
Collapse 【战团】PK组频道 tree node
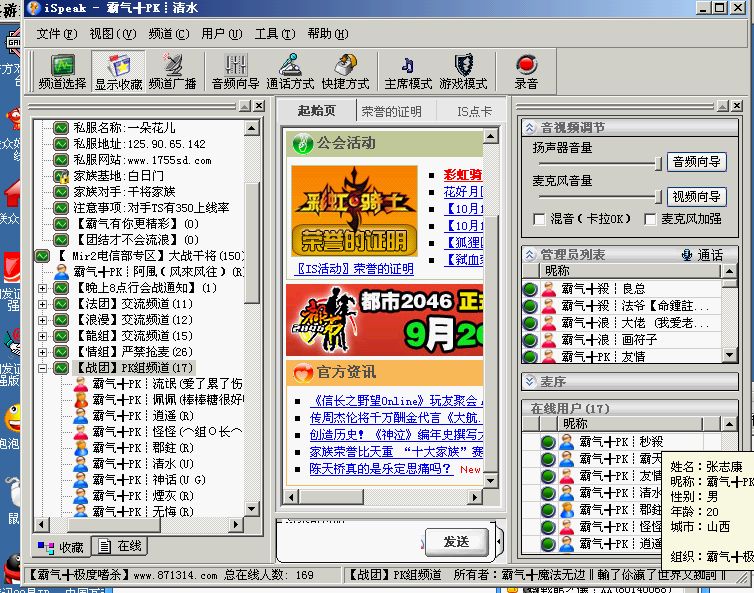pyautogui.click(x=42, y=368)
